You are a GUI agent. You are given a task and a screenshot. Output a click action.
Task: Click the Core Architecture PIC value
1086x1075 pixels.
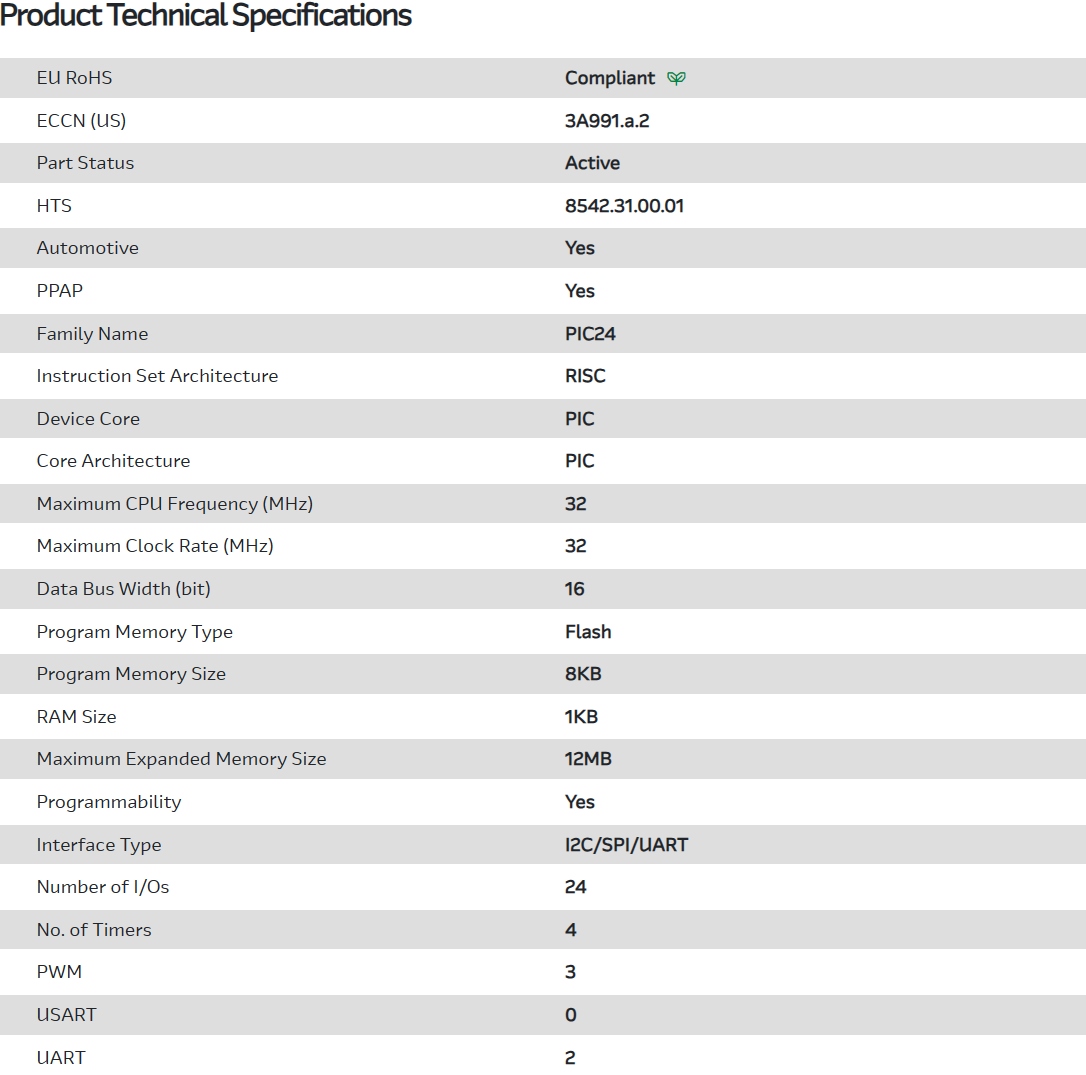pos(580,461)
